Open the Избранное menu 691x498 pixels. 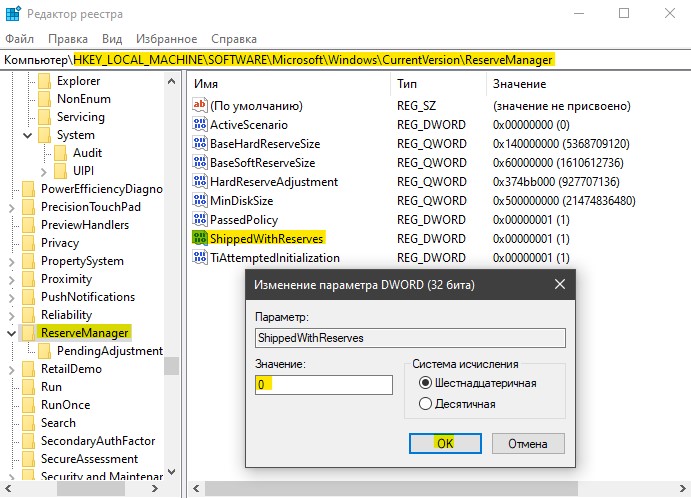(167, 39)
